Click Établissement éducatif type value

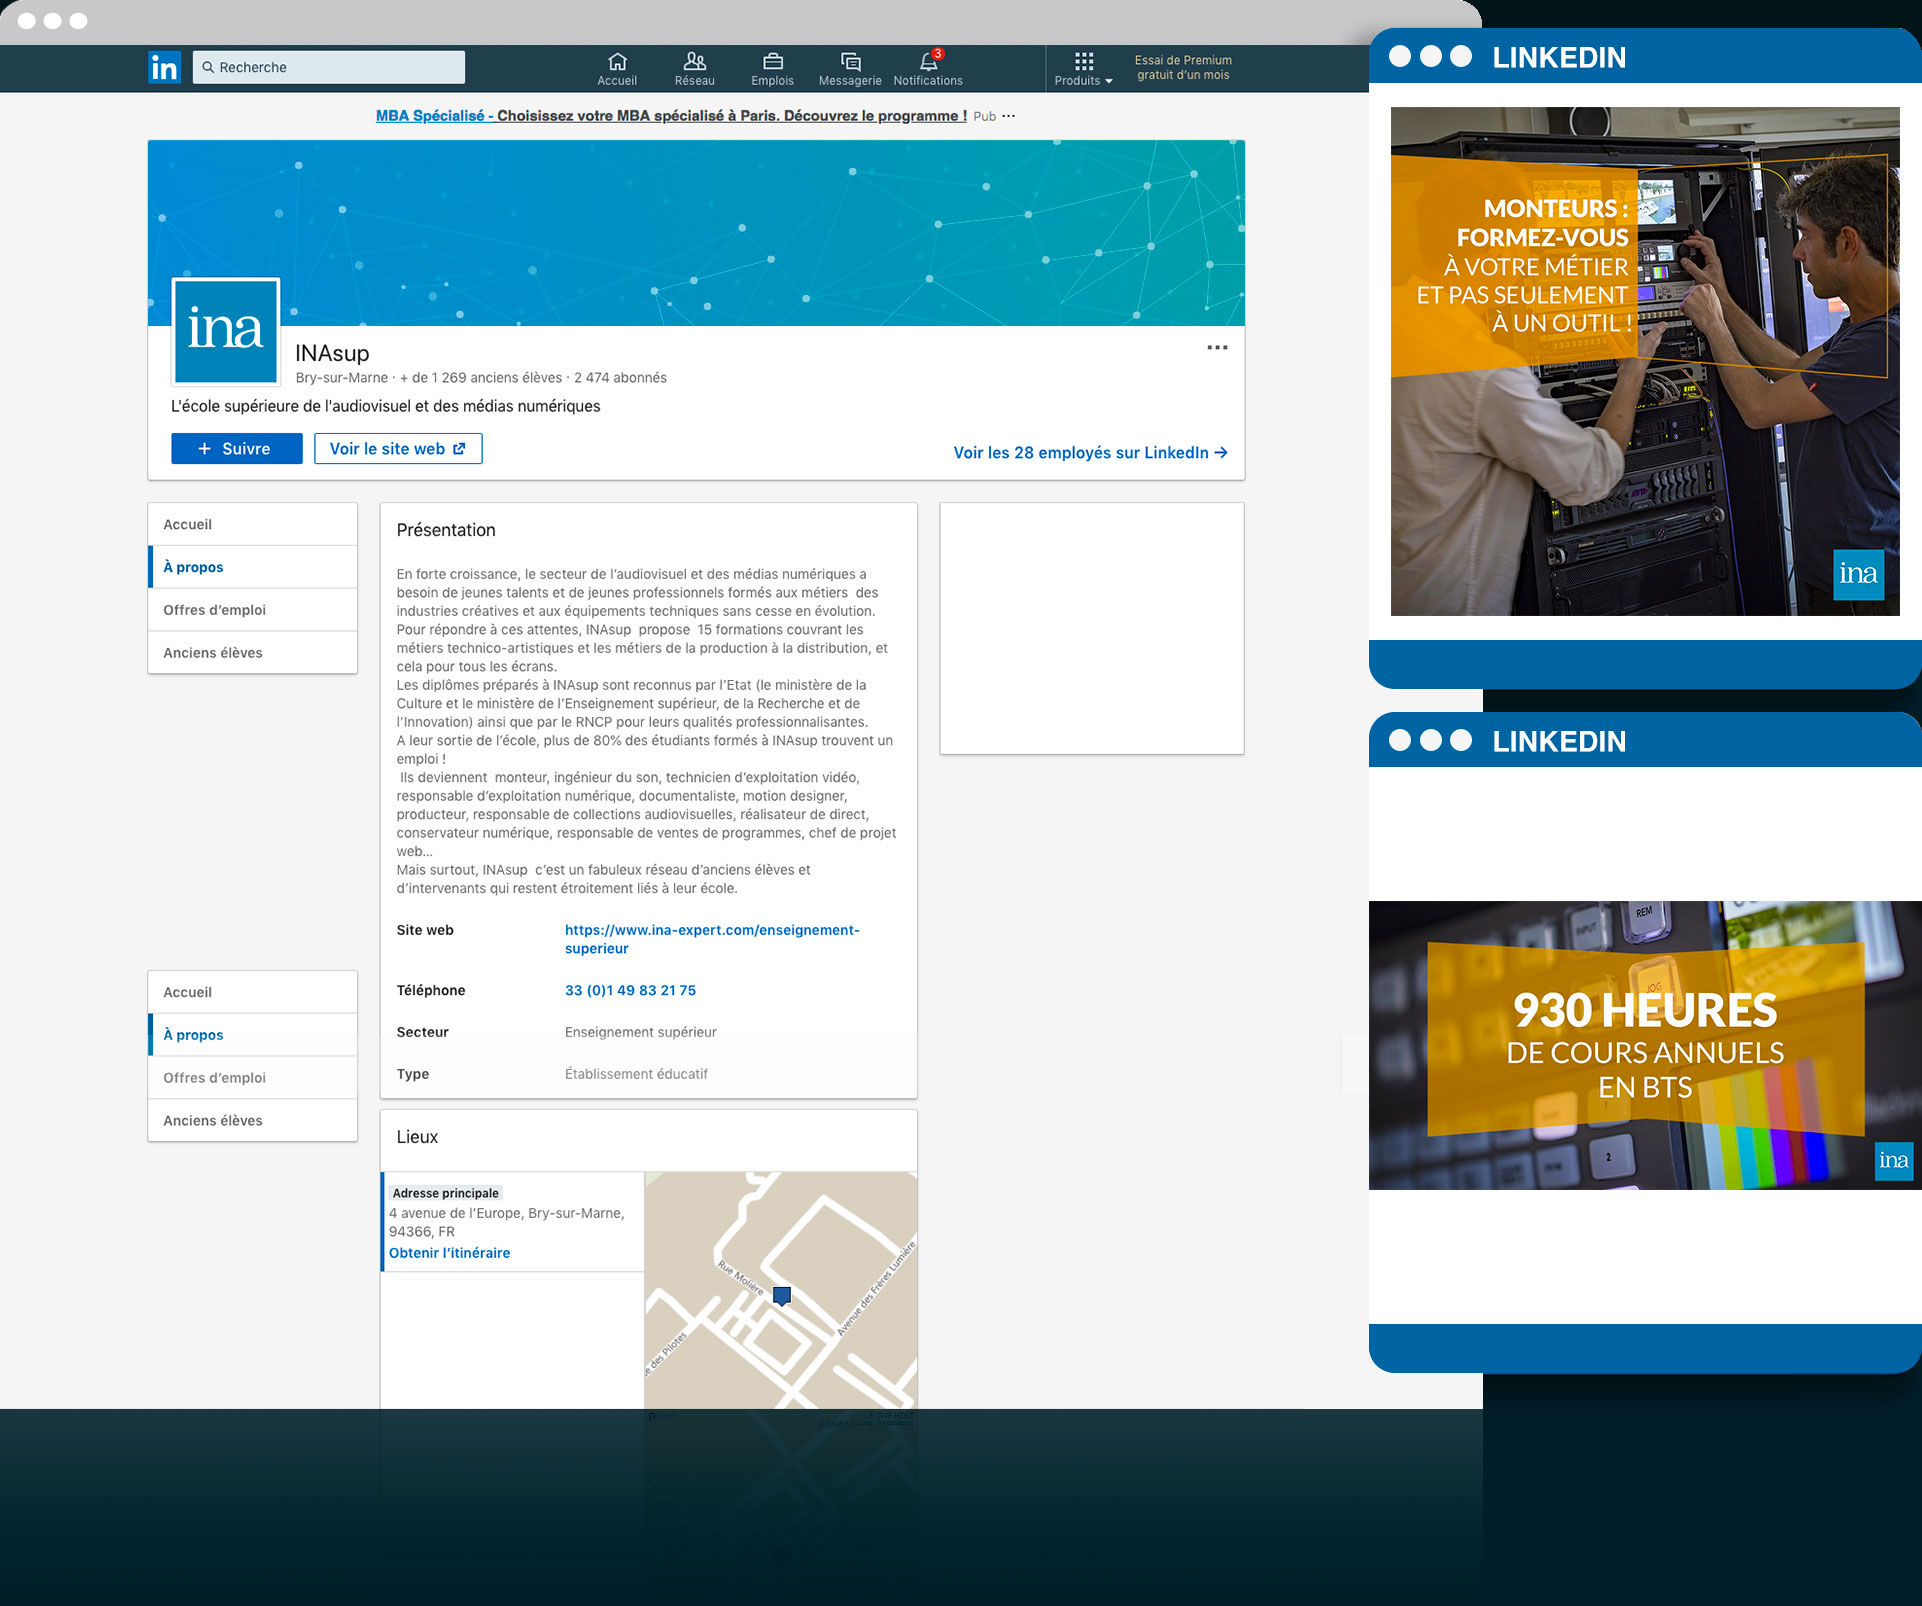[636, 1074]
